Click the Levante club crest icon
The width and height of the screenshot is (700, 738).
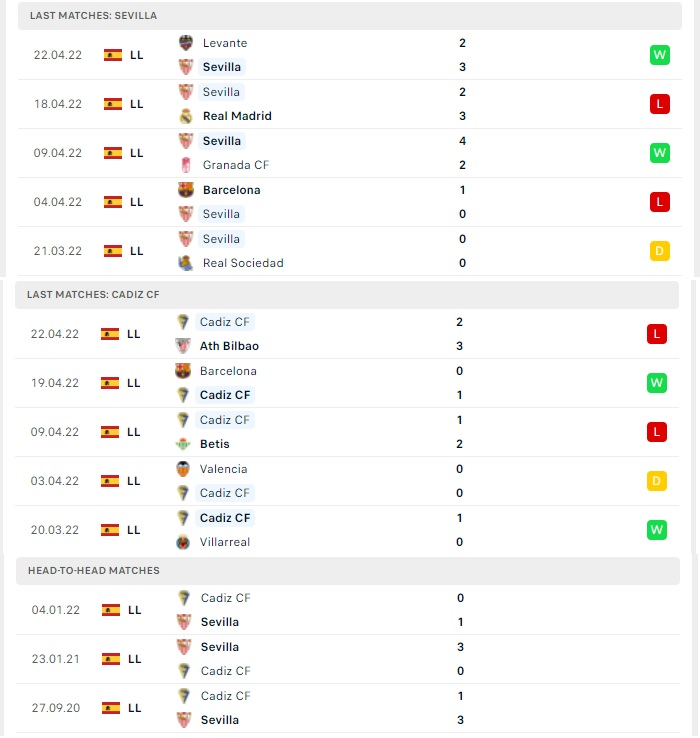coord(186,43)
